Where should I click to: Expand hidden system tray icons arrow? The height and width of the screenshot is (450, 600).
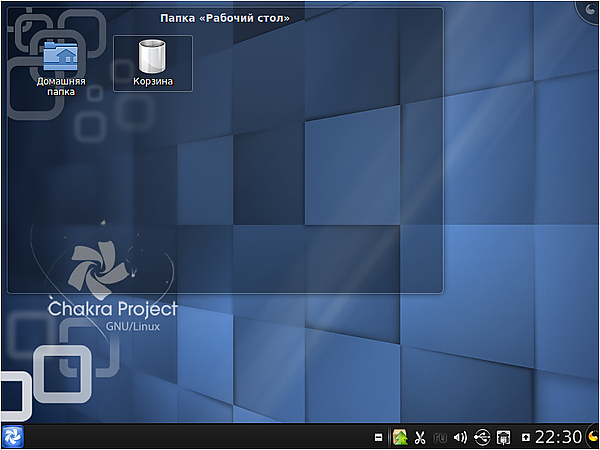point(526,437)
